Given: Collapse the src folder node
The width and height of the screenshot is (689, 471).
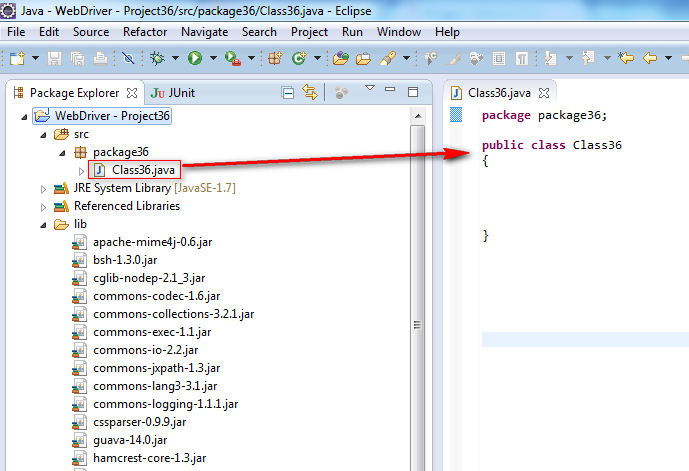Looking at the screenshot, I should 43,135.
